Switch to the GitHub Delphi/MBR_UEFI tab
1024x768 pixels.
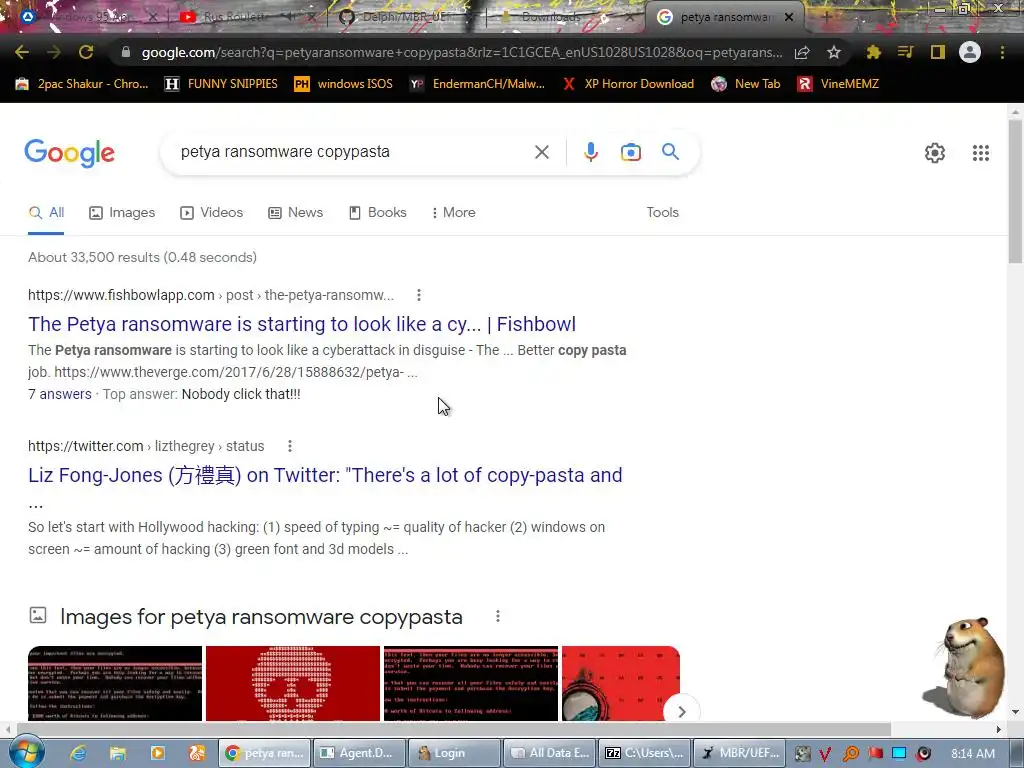pos(405,17)
